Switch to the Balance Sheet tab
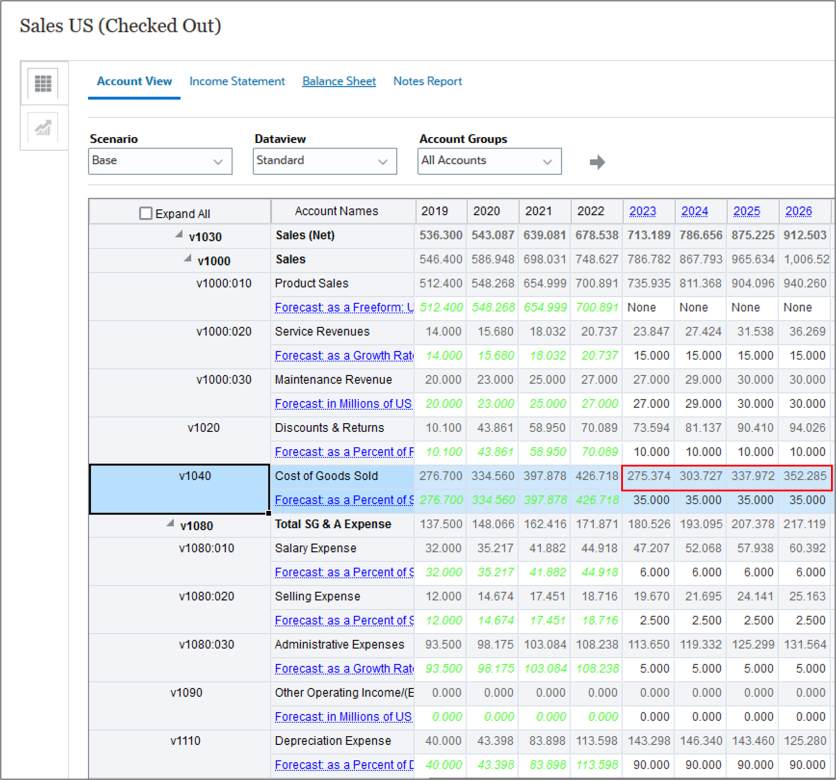This screenshot has height=780, width=836. (339, 82)
